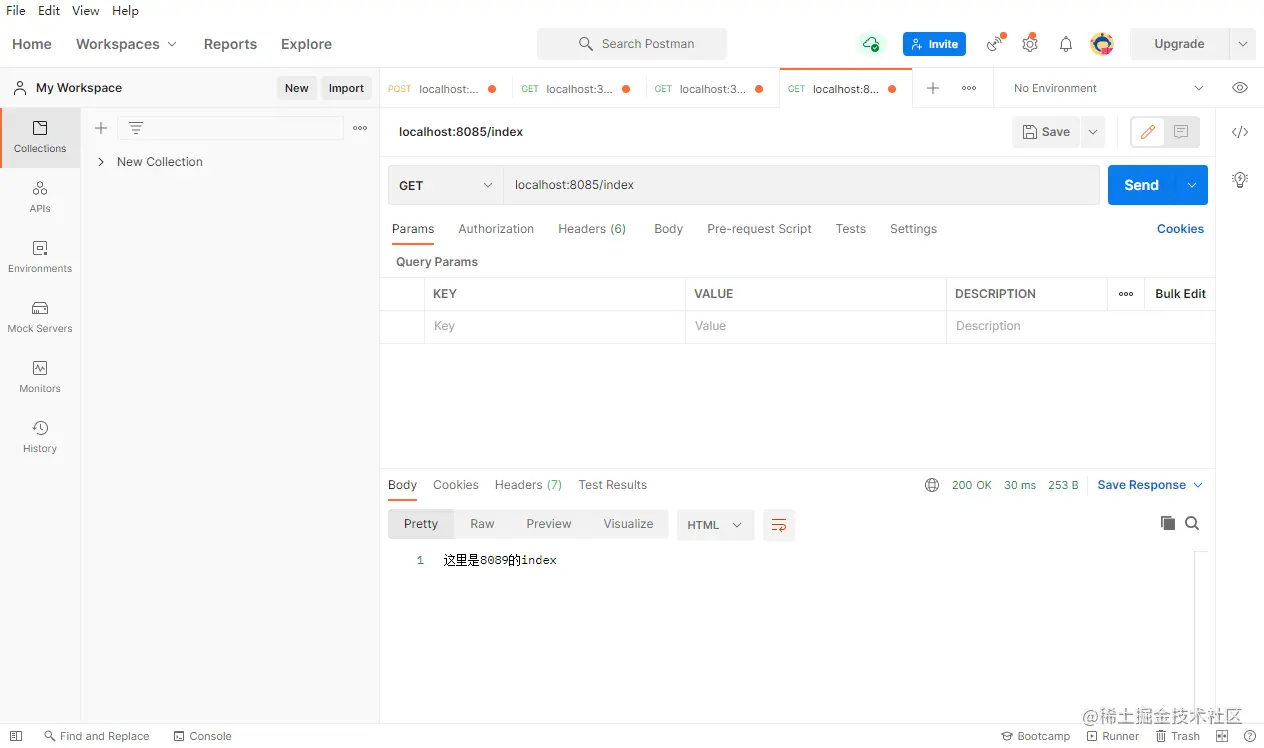Click the Search Postman box
The width and height of the screenshot is (1264, 748).
pos(632,44)
